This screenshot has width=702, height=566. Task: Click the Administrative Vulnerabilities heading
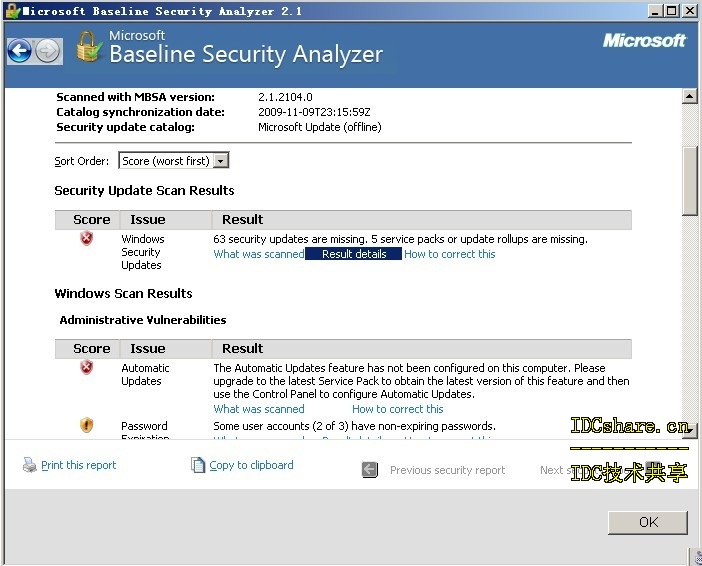[143, 320]
